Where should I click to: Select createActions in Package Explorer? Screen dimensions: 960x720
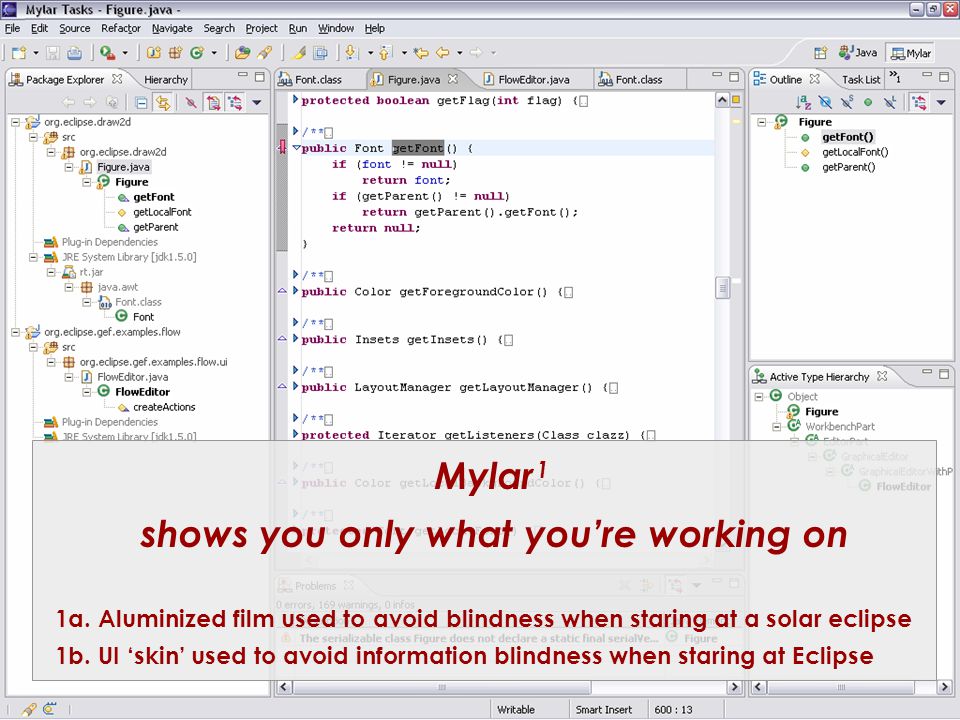(164, 407)
